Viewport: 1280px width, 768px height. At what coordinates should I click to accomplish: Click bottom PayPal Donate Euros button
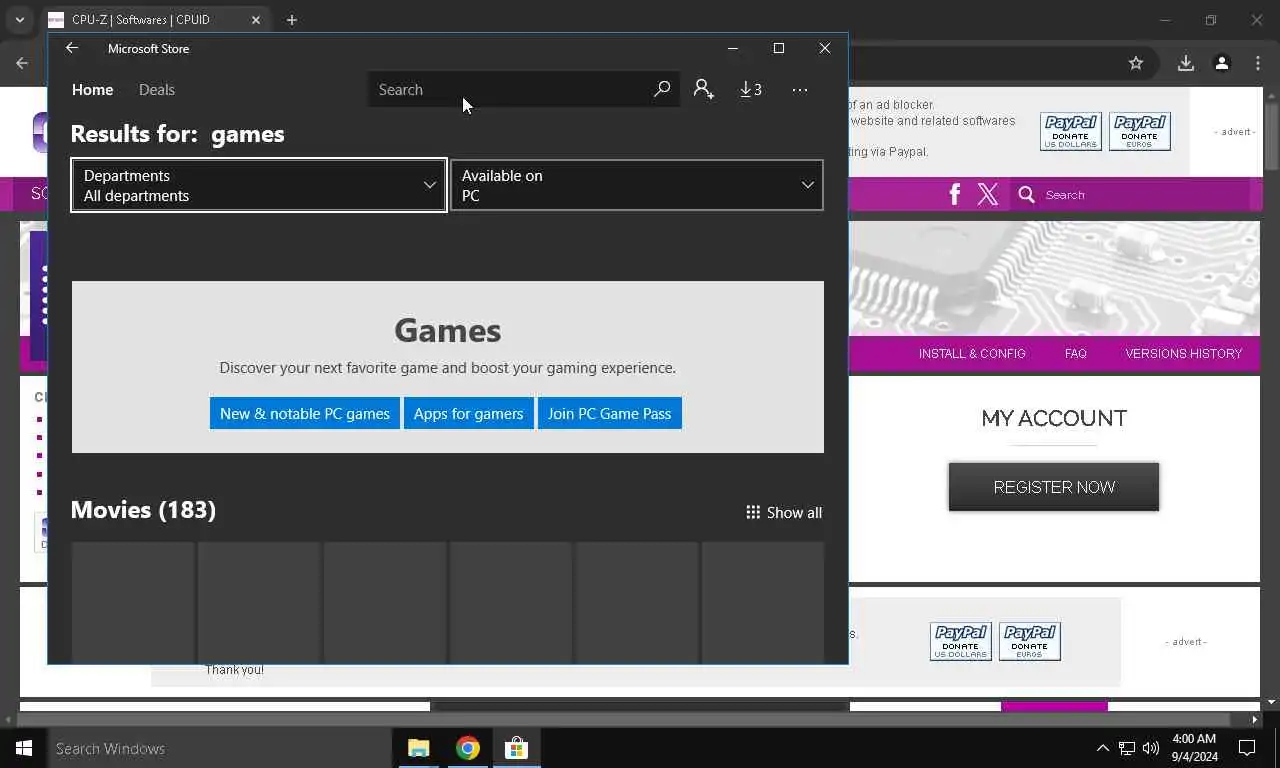tap(1029, 641)
